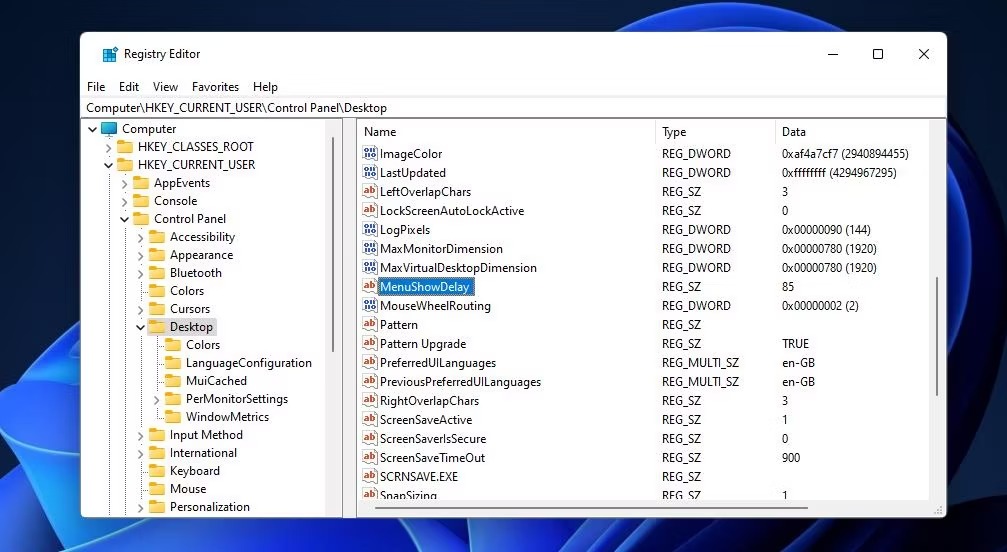This screenshot has width=1007, height=552.
Task: Select the HKEY_CURRENT_USER label in tree
Action: pyautogui.click(x=196, y=165)
